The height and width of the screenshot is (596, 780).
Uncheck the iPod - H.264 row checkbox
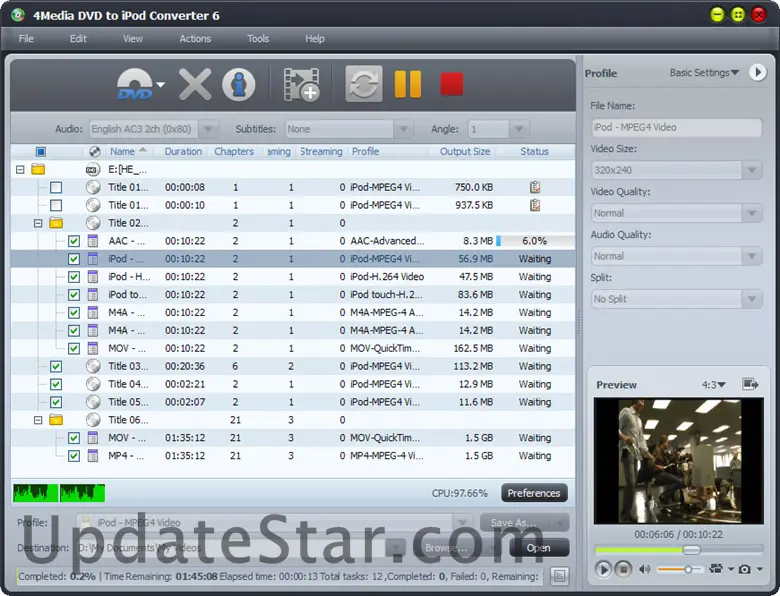click(x=74, y=277)
